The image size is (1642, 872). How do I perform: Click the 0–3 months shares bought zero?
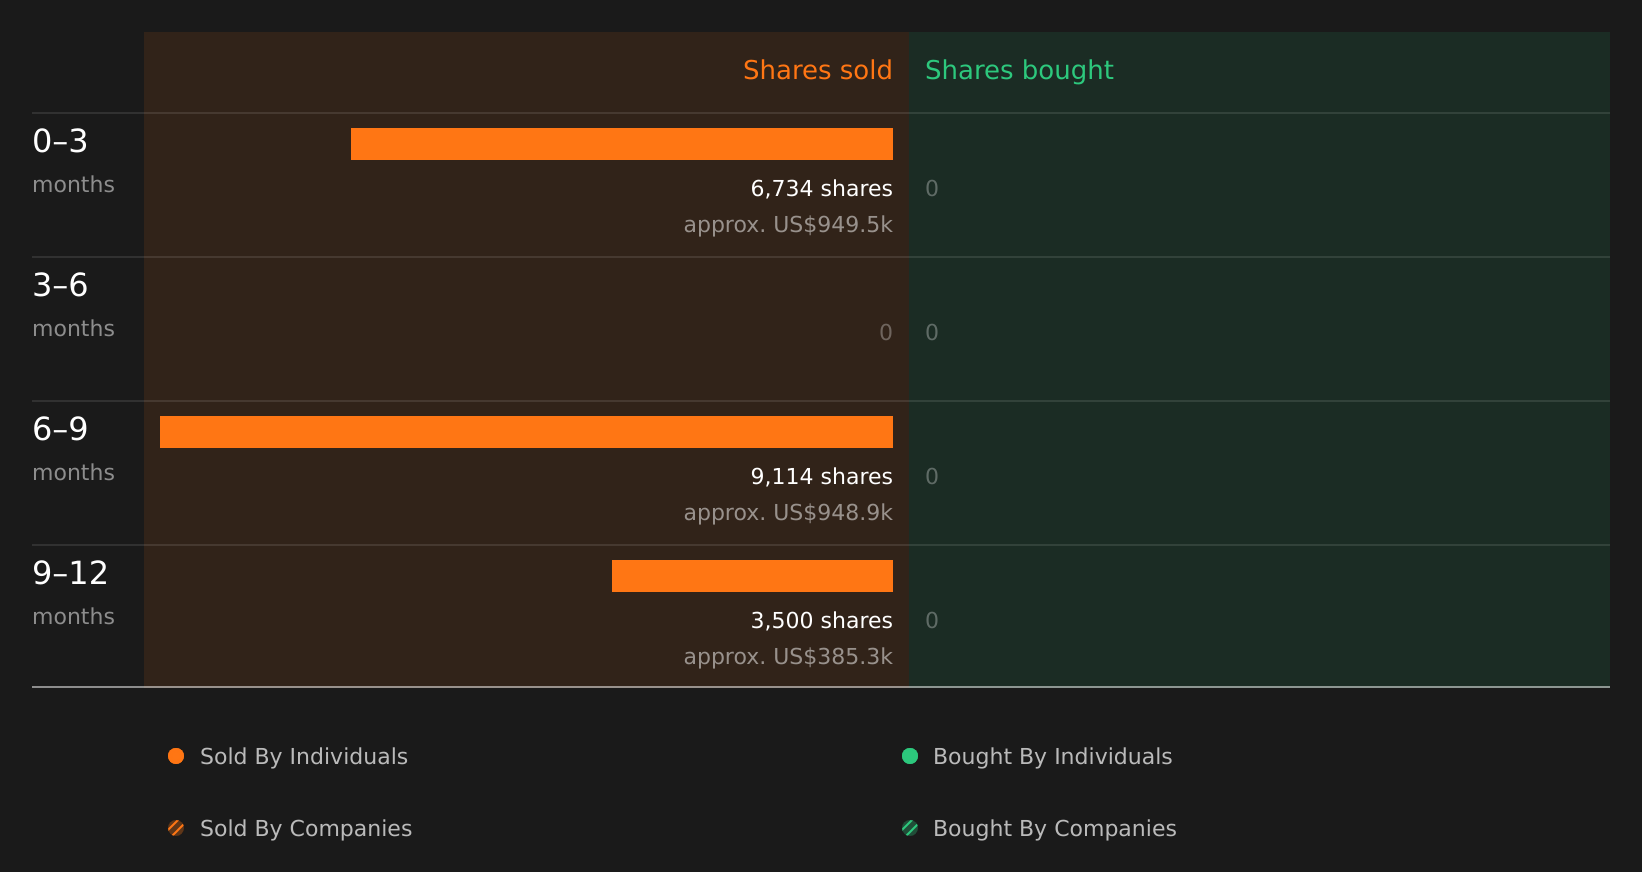click(x=932, y=188)
